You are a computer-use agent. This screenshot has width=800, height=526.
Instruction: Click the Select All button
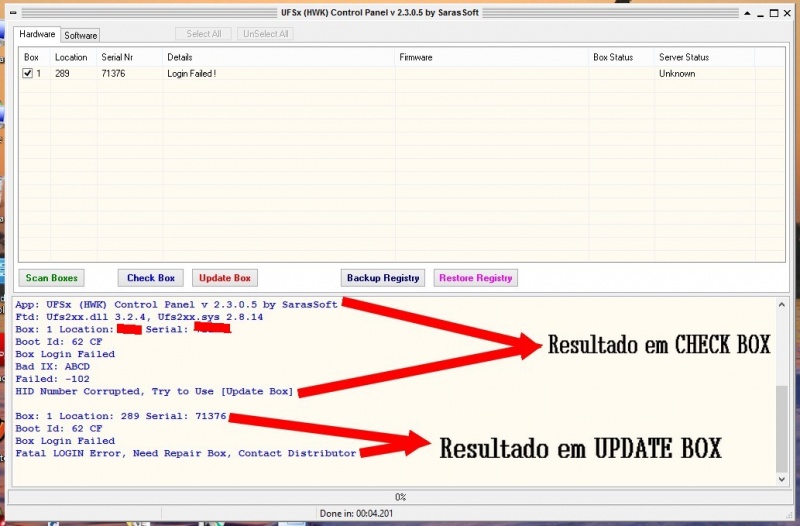click(x=204, y=34)
